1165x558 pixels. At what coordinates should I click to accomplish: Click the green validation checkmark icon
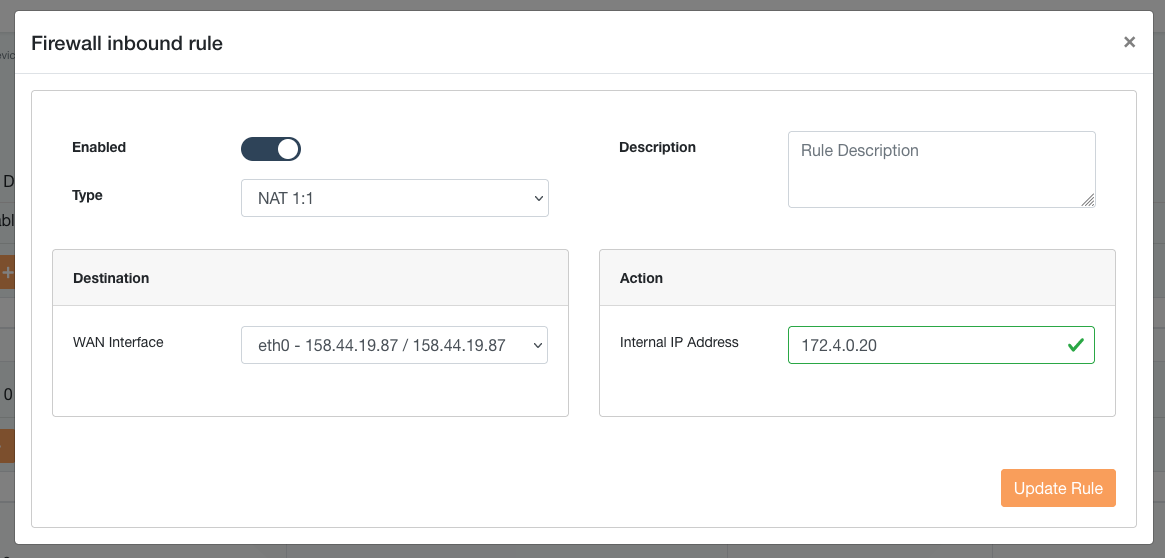[x=1076, y=345]
